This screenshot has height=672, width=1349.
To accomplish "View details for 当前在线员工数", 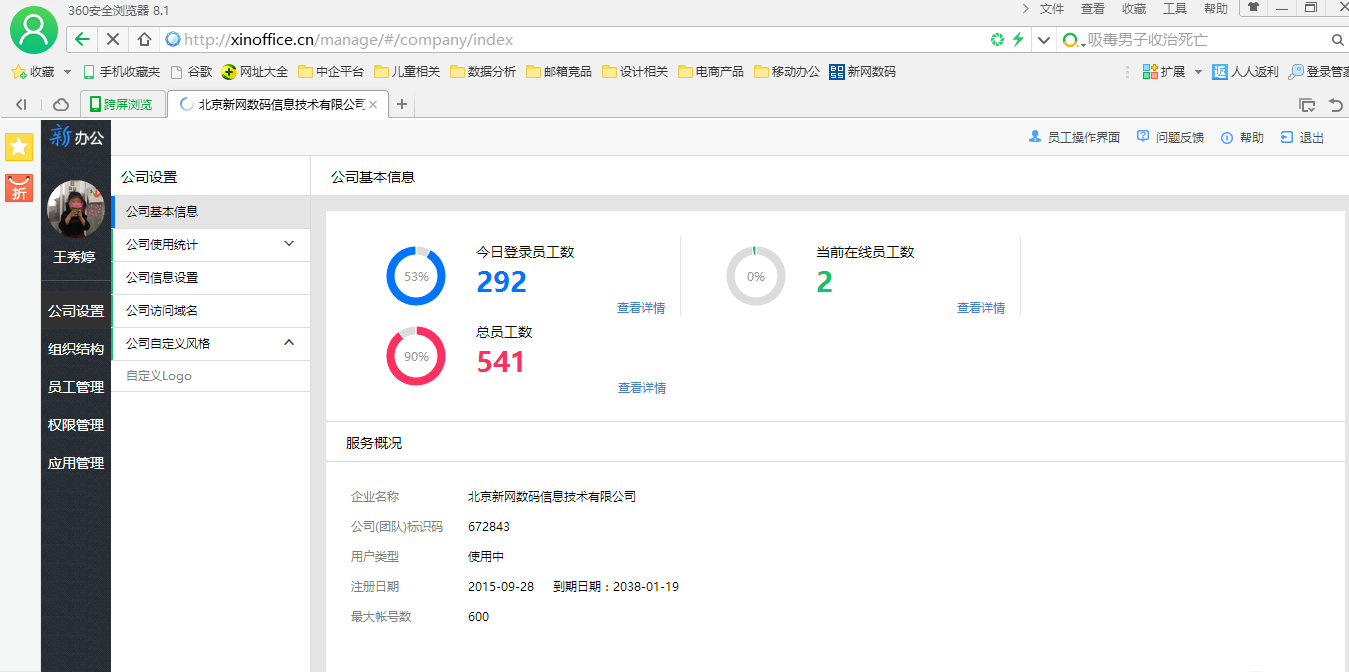I will pos(981,308).
